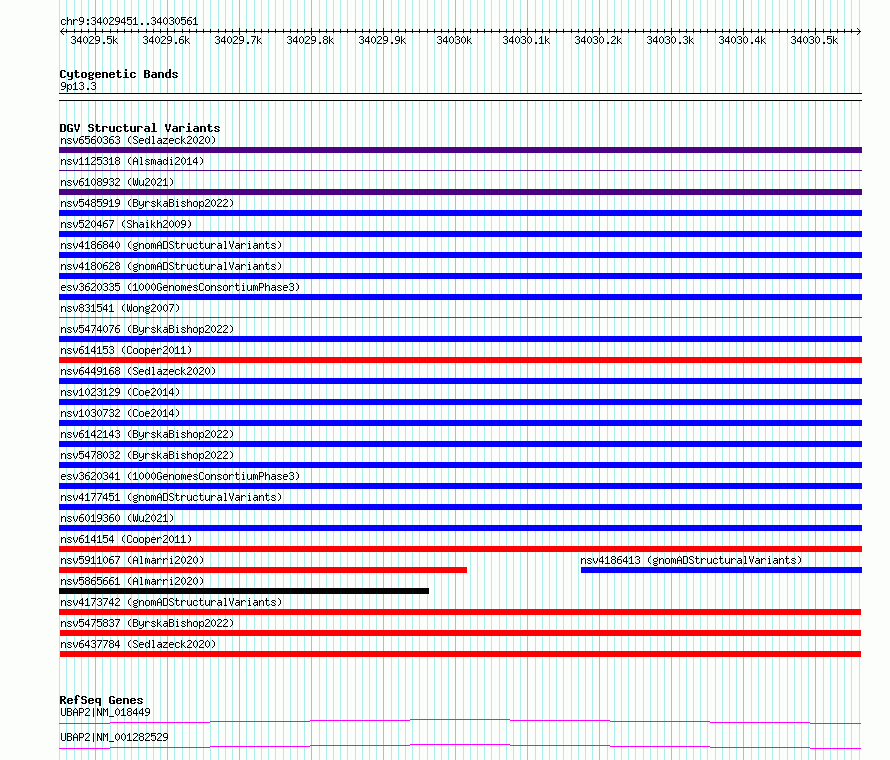The image size is (890, 760).
Task: Click the red bar under nsv4173742
Action: (460, 612)
